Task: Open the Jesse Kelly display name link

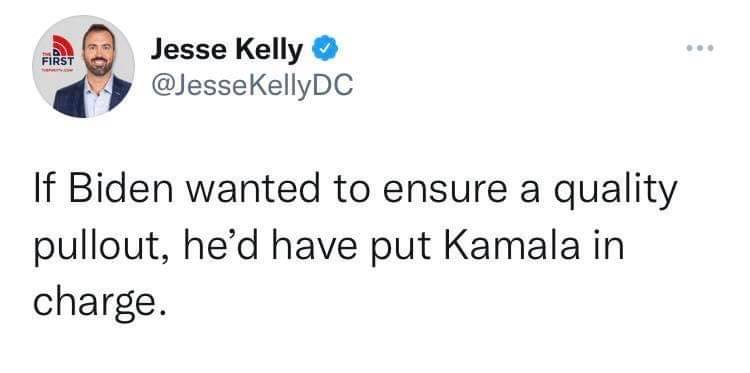Action: [x=227, y=50]
